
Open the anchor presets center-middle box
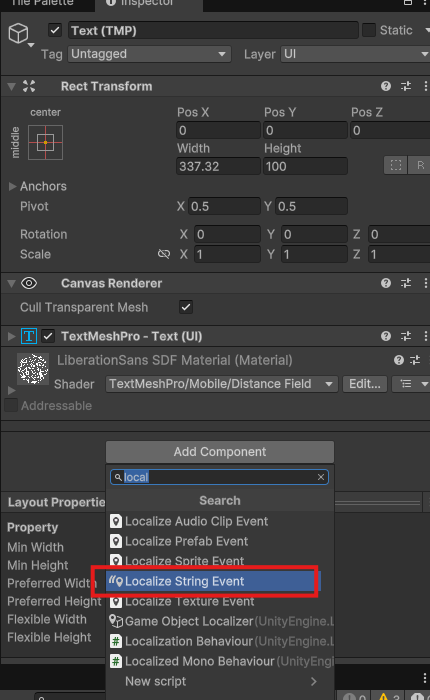(x=46, y=142)
